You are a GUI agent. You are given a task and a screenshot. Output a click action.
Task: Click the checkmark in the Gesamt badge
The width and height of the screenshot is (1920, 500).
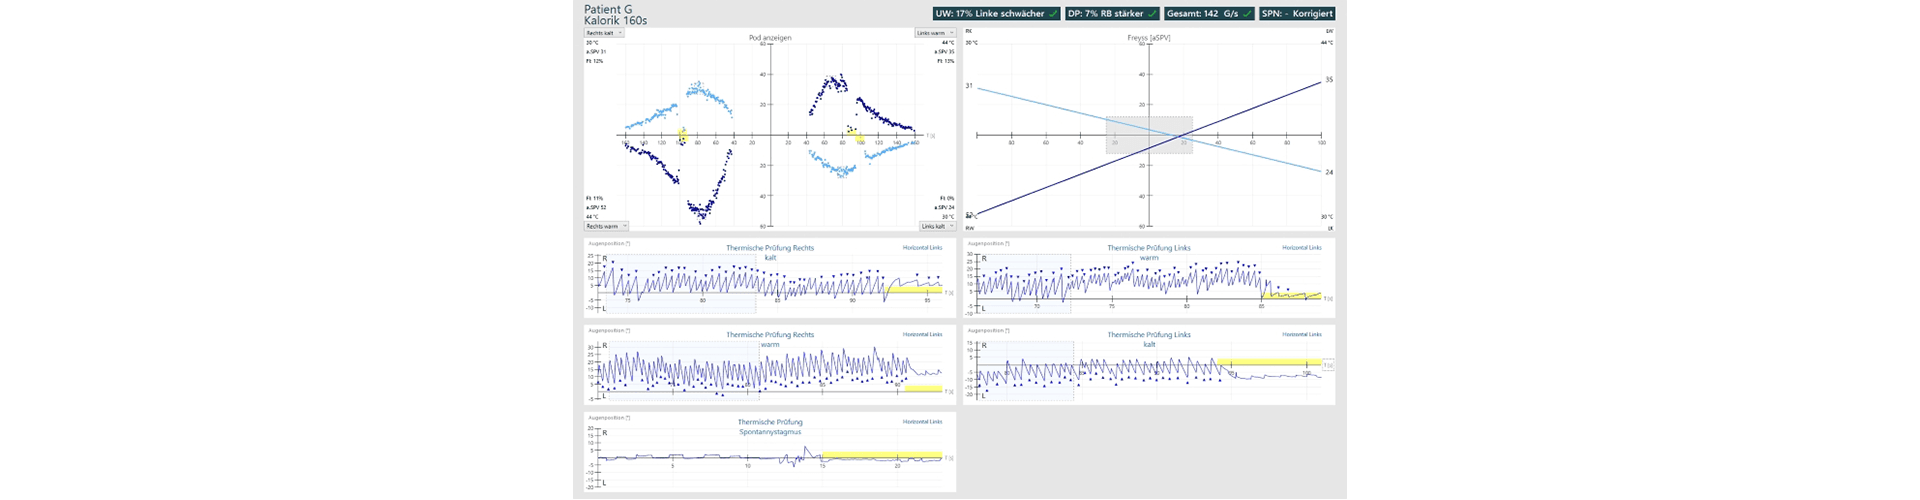click(x=1247, y=14)
